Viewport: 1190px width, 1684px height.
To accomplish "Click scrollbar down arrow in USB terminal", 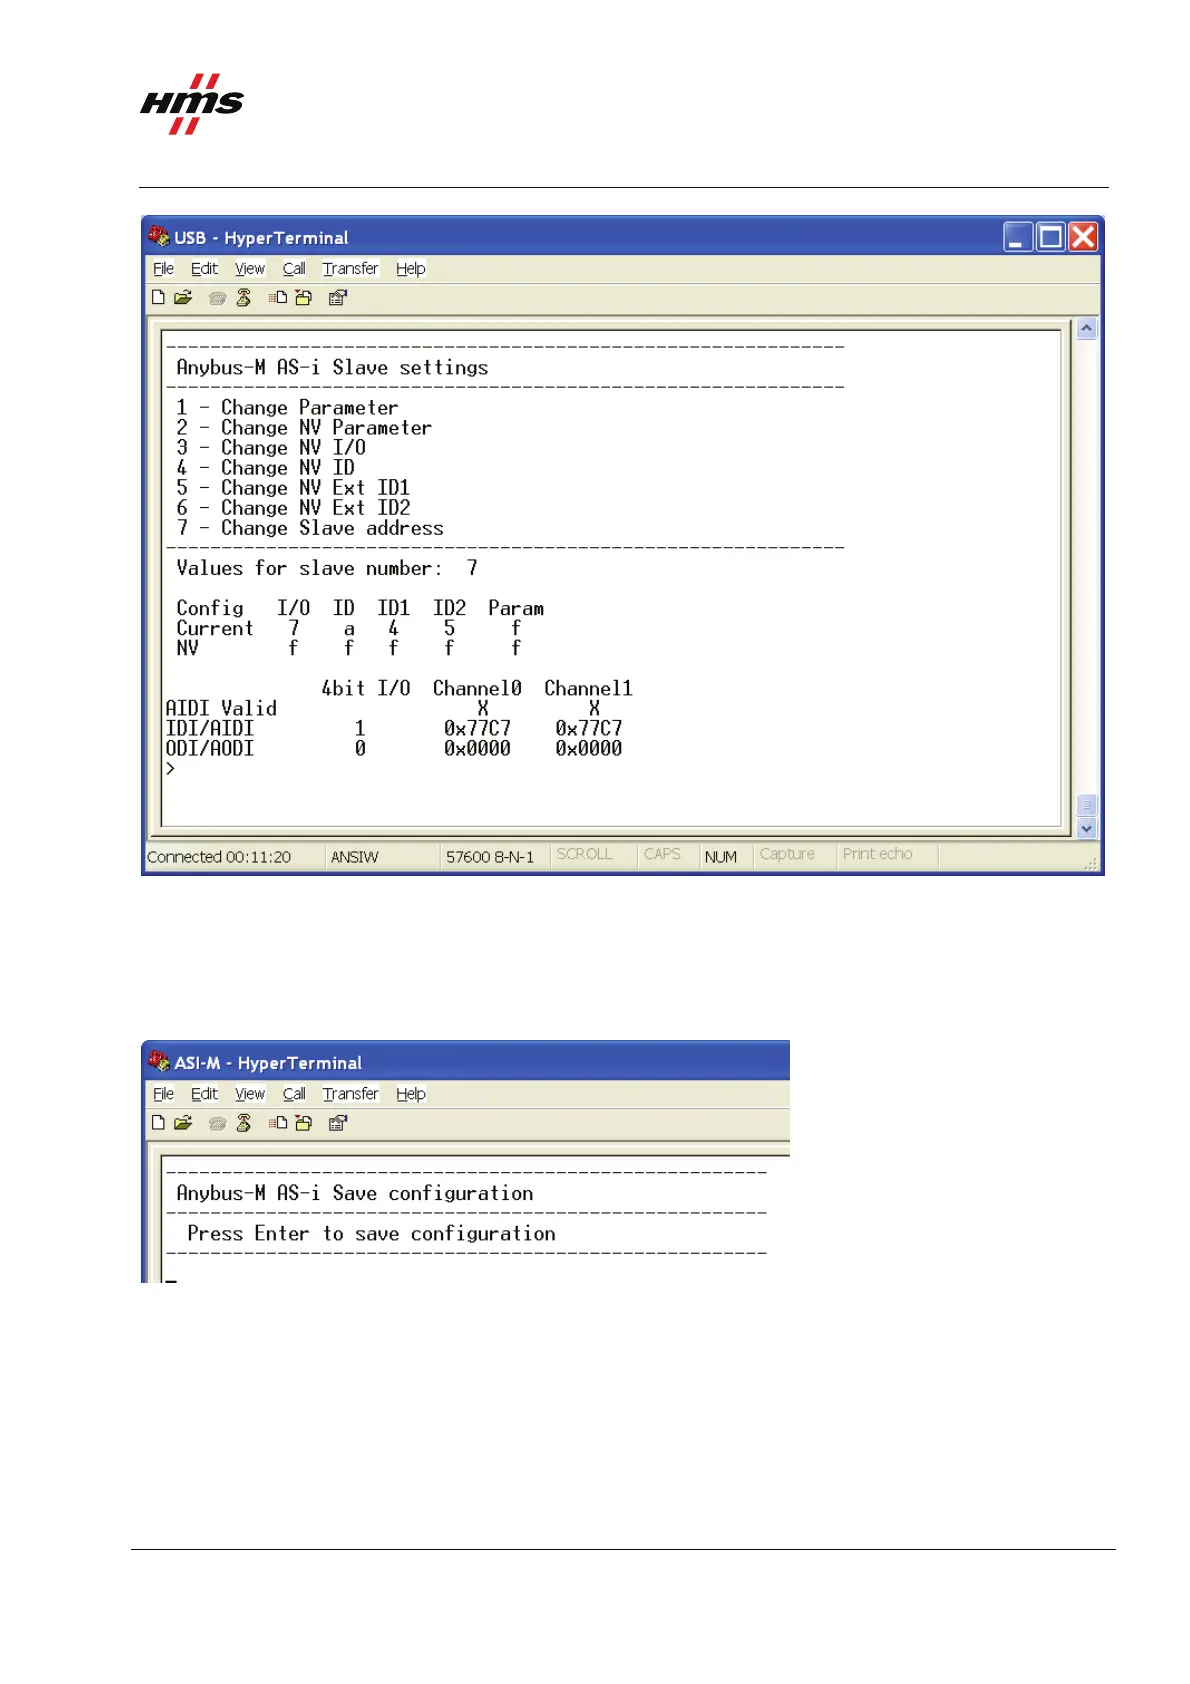I will [1086, 828].
